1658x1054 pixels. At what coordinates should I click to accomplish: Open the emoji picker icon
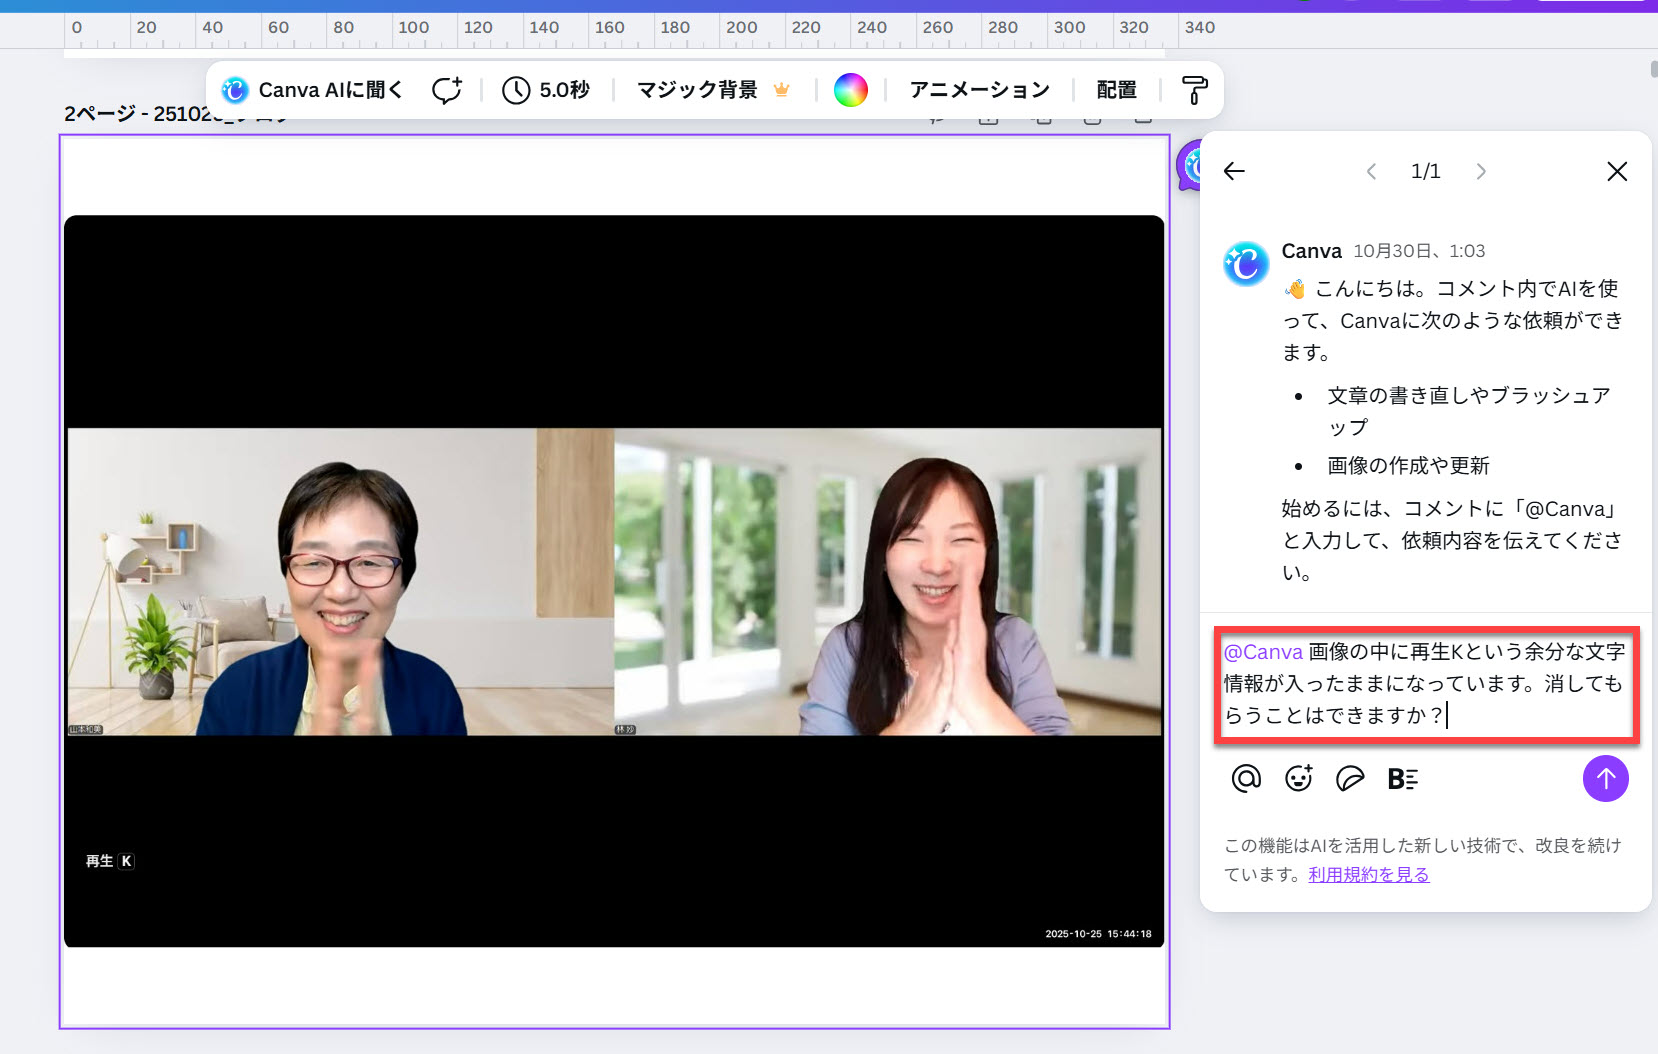point(1298,778)
